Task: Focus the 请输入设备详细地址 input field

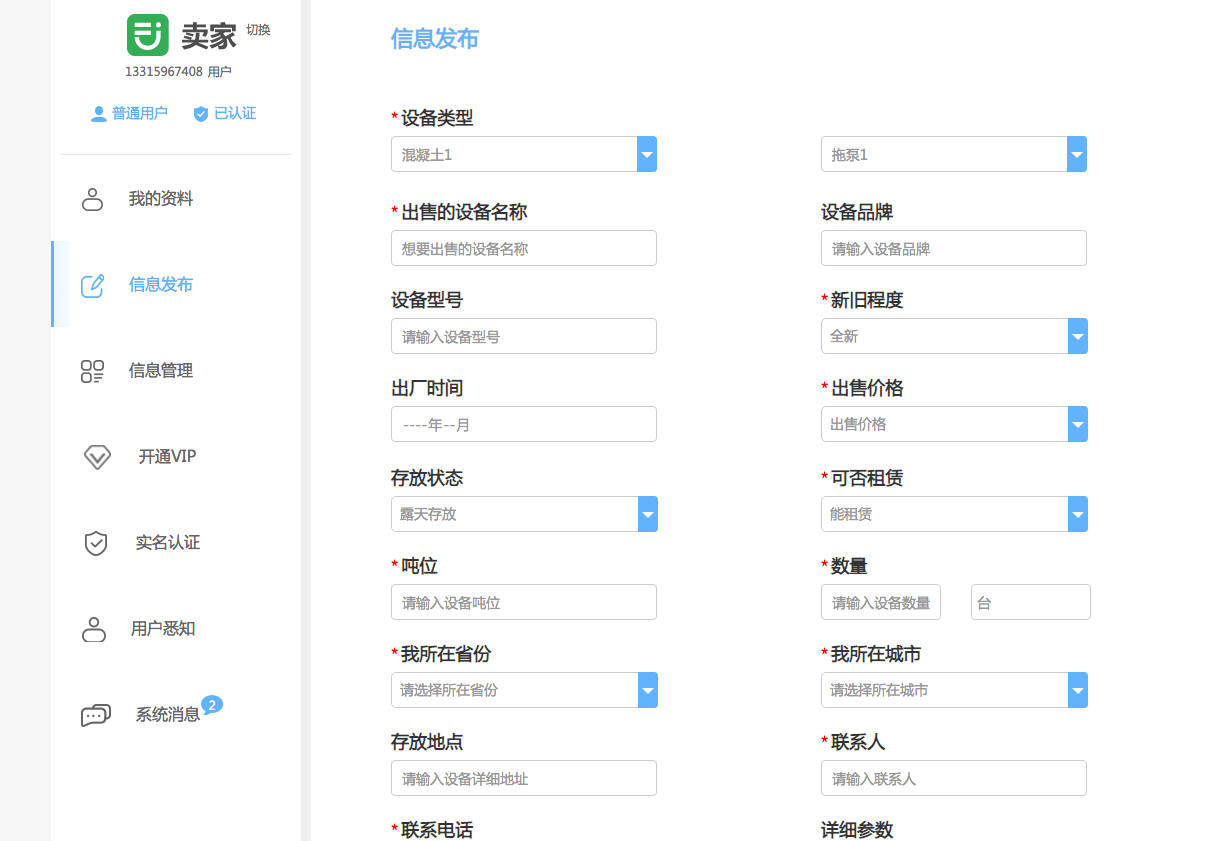Action: (524, 778)
